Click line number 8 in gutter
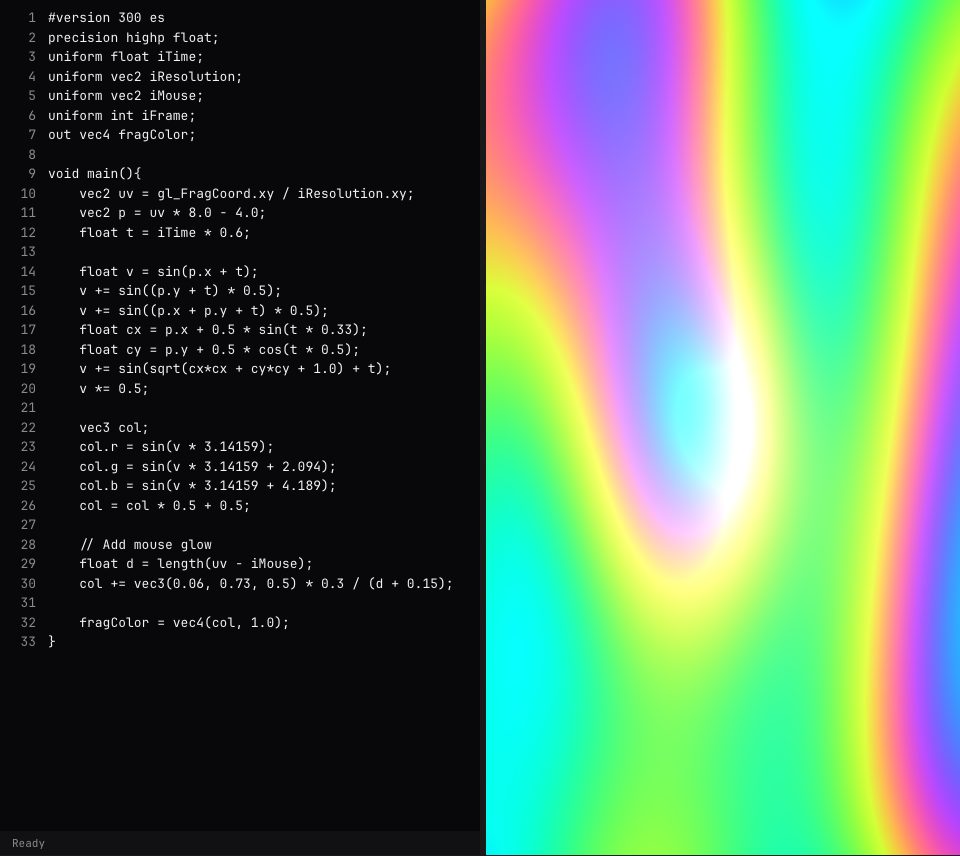This screenshot has height=856, width=960. point(32,154)
